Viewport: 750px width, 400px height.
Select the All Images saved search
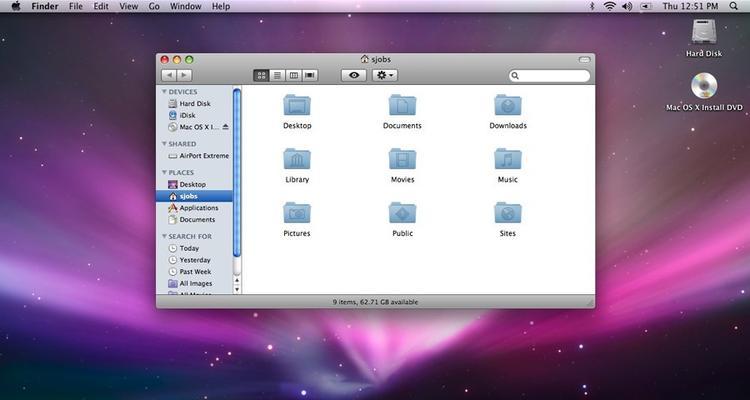(194, 284)
